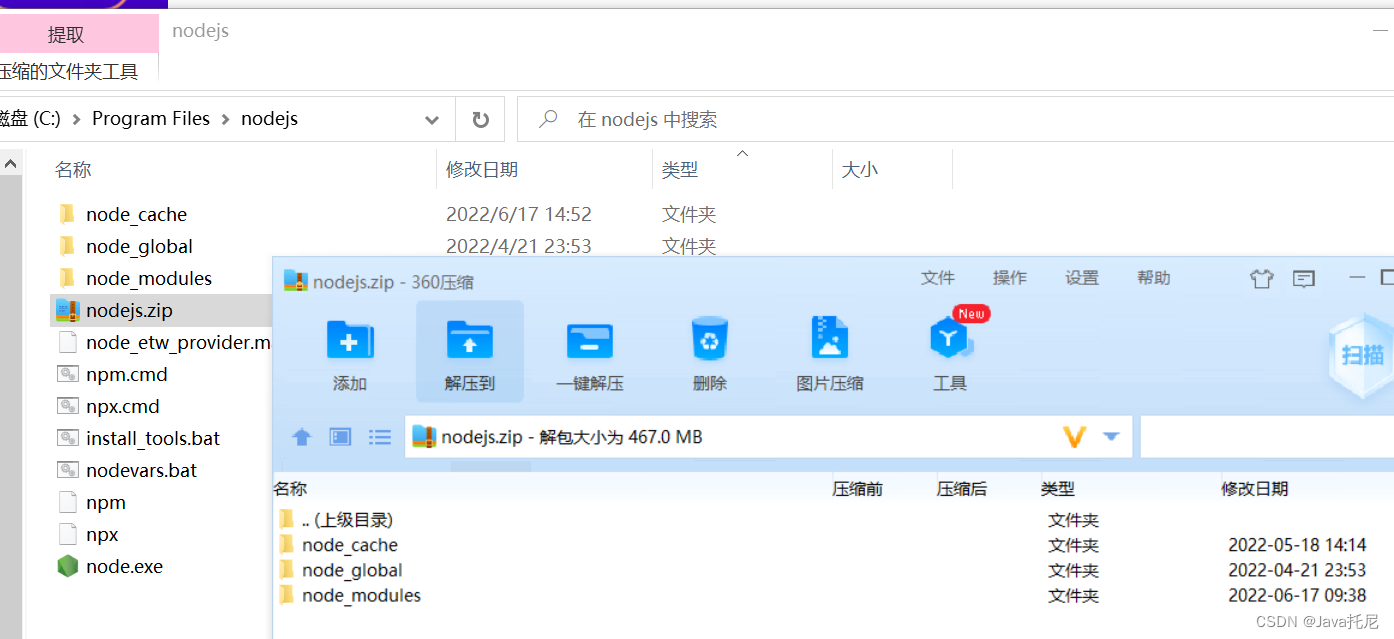
Task: Sort Explorer files by 类型 column
Action: [x=680, y=170]
